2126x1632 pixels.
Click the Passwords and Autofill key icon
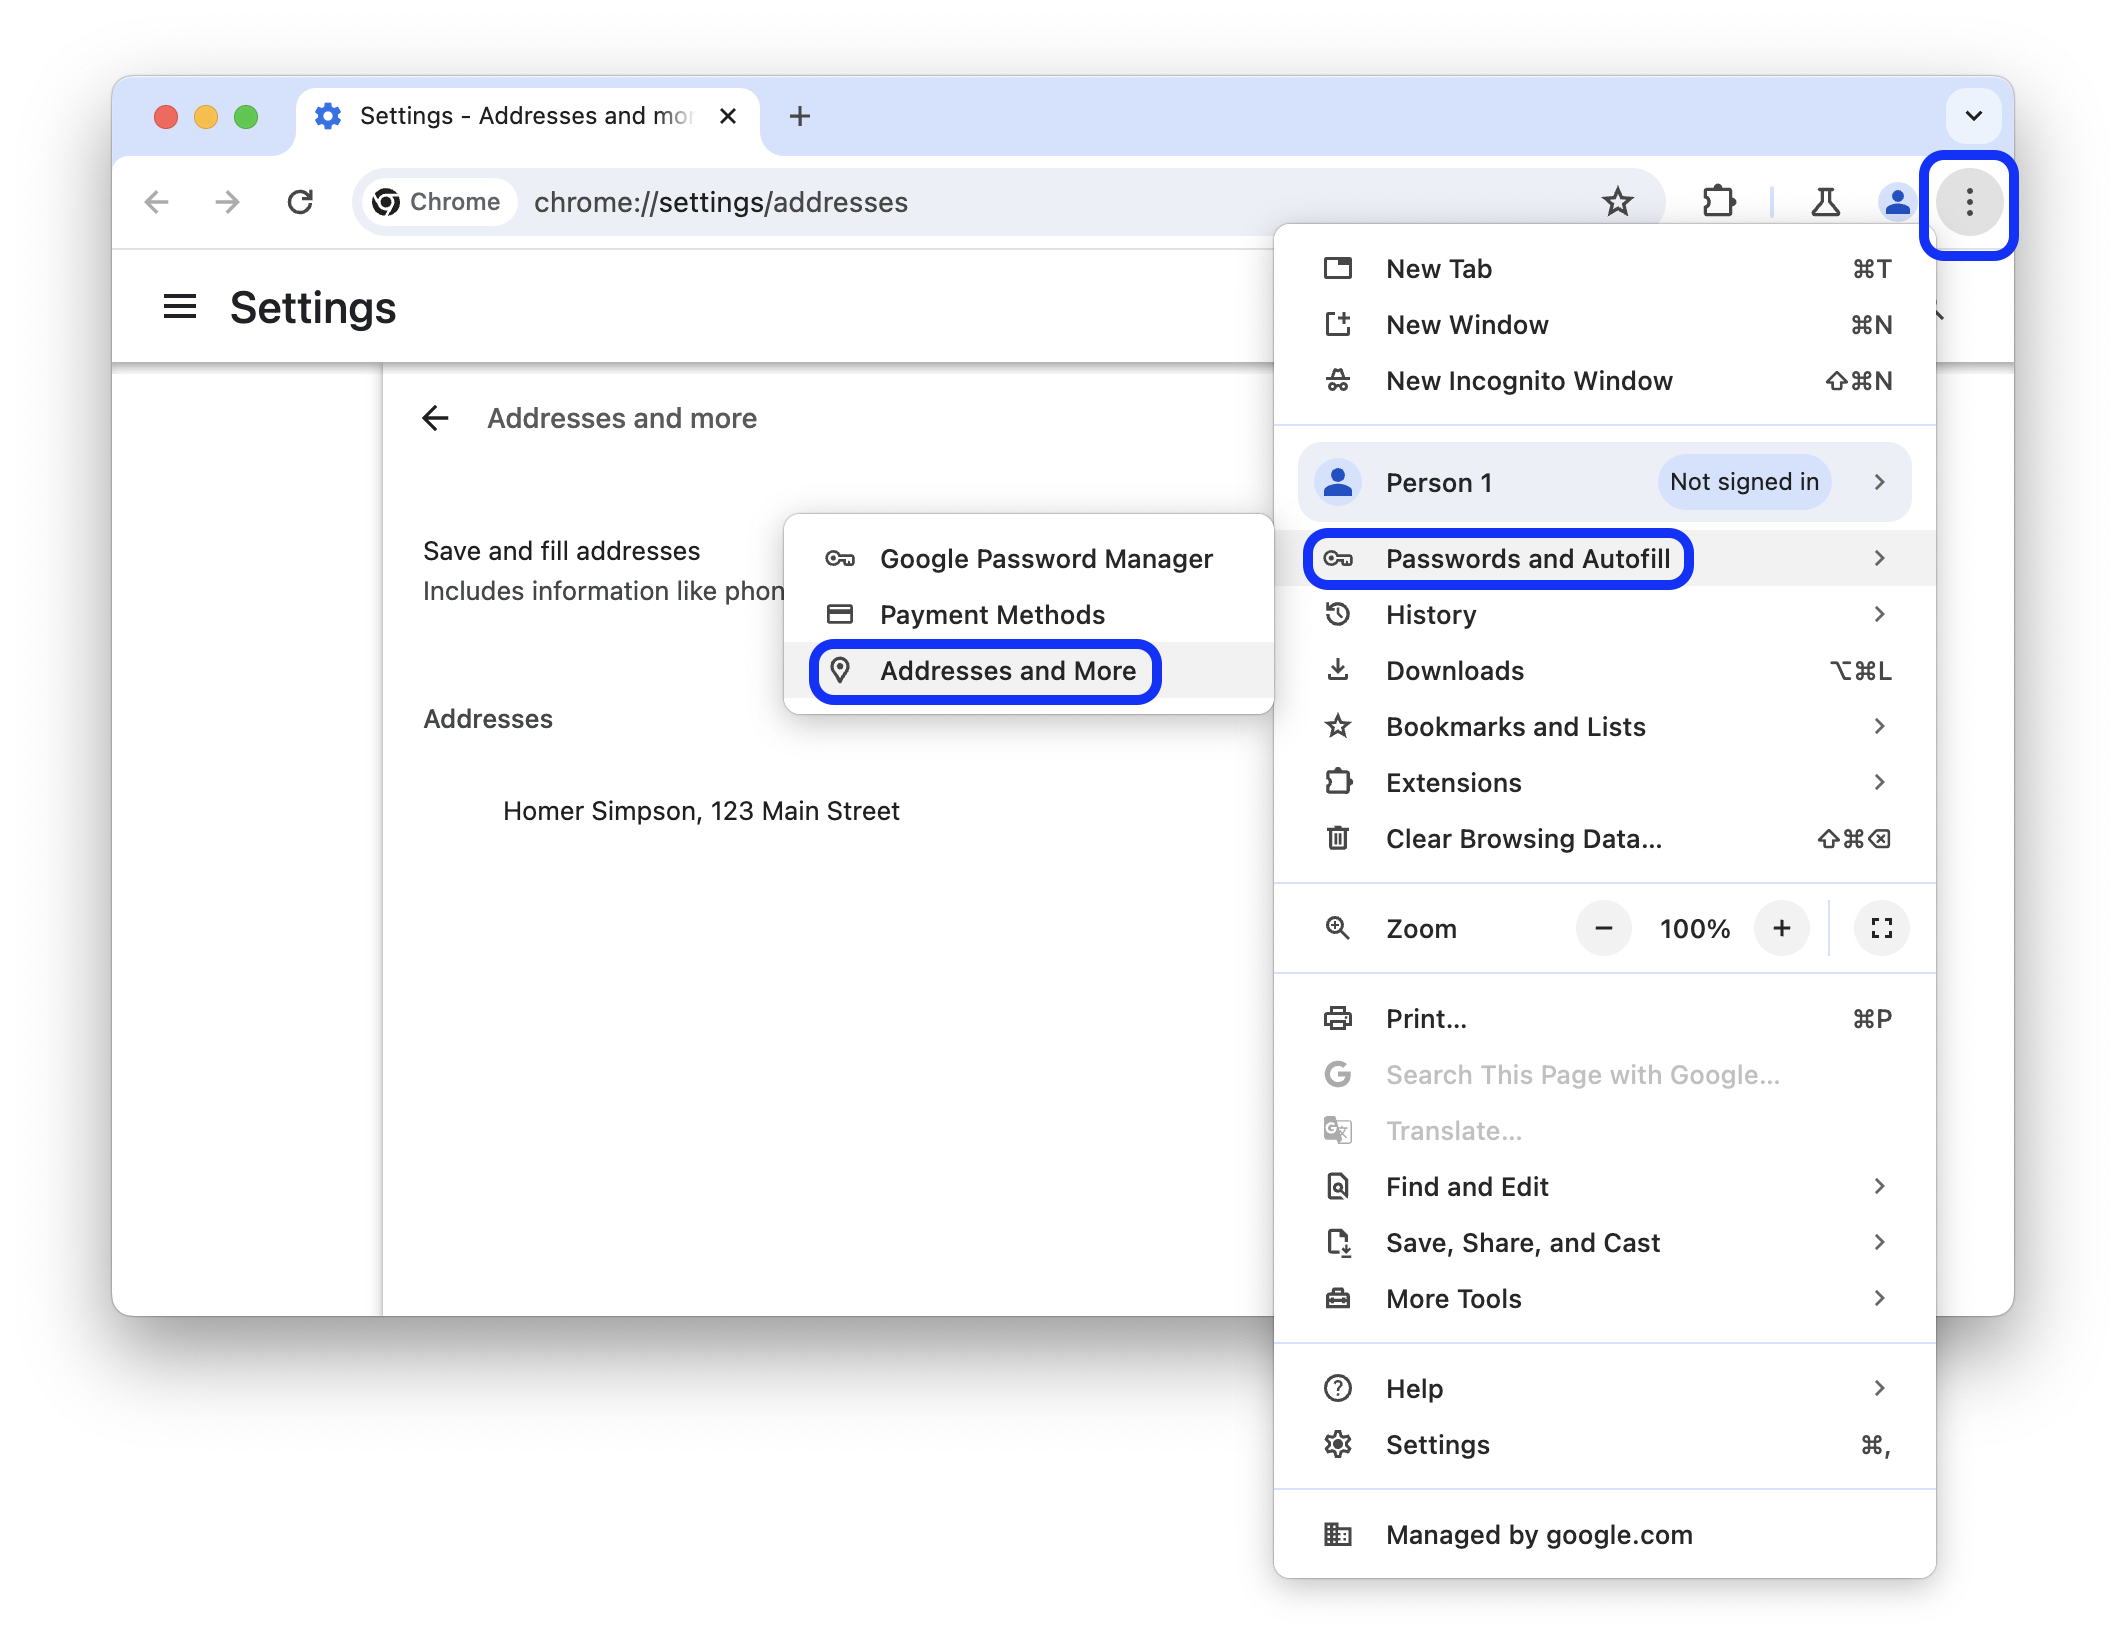coord(1342,559)
